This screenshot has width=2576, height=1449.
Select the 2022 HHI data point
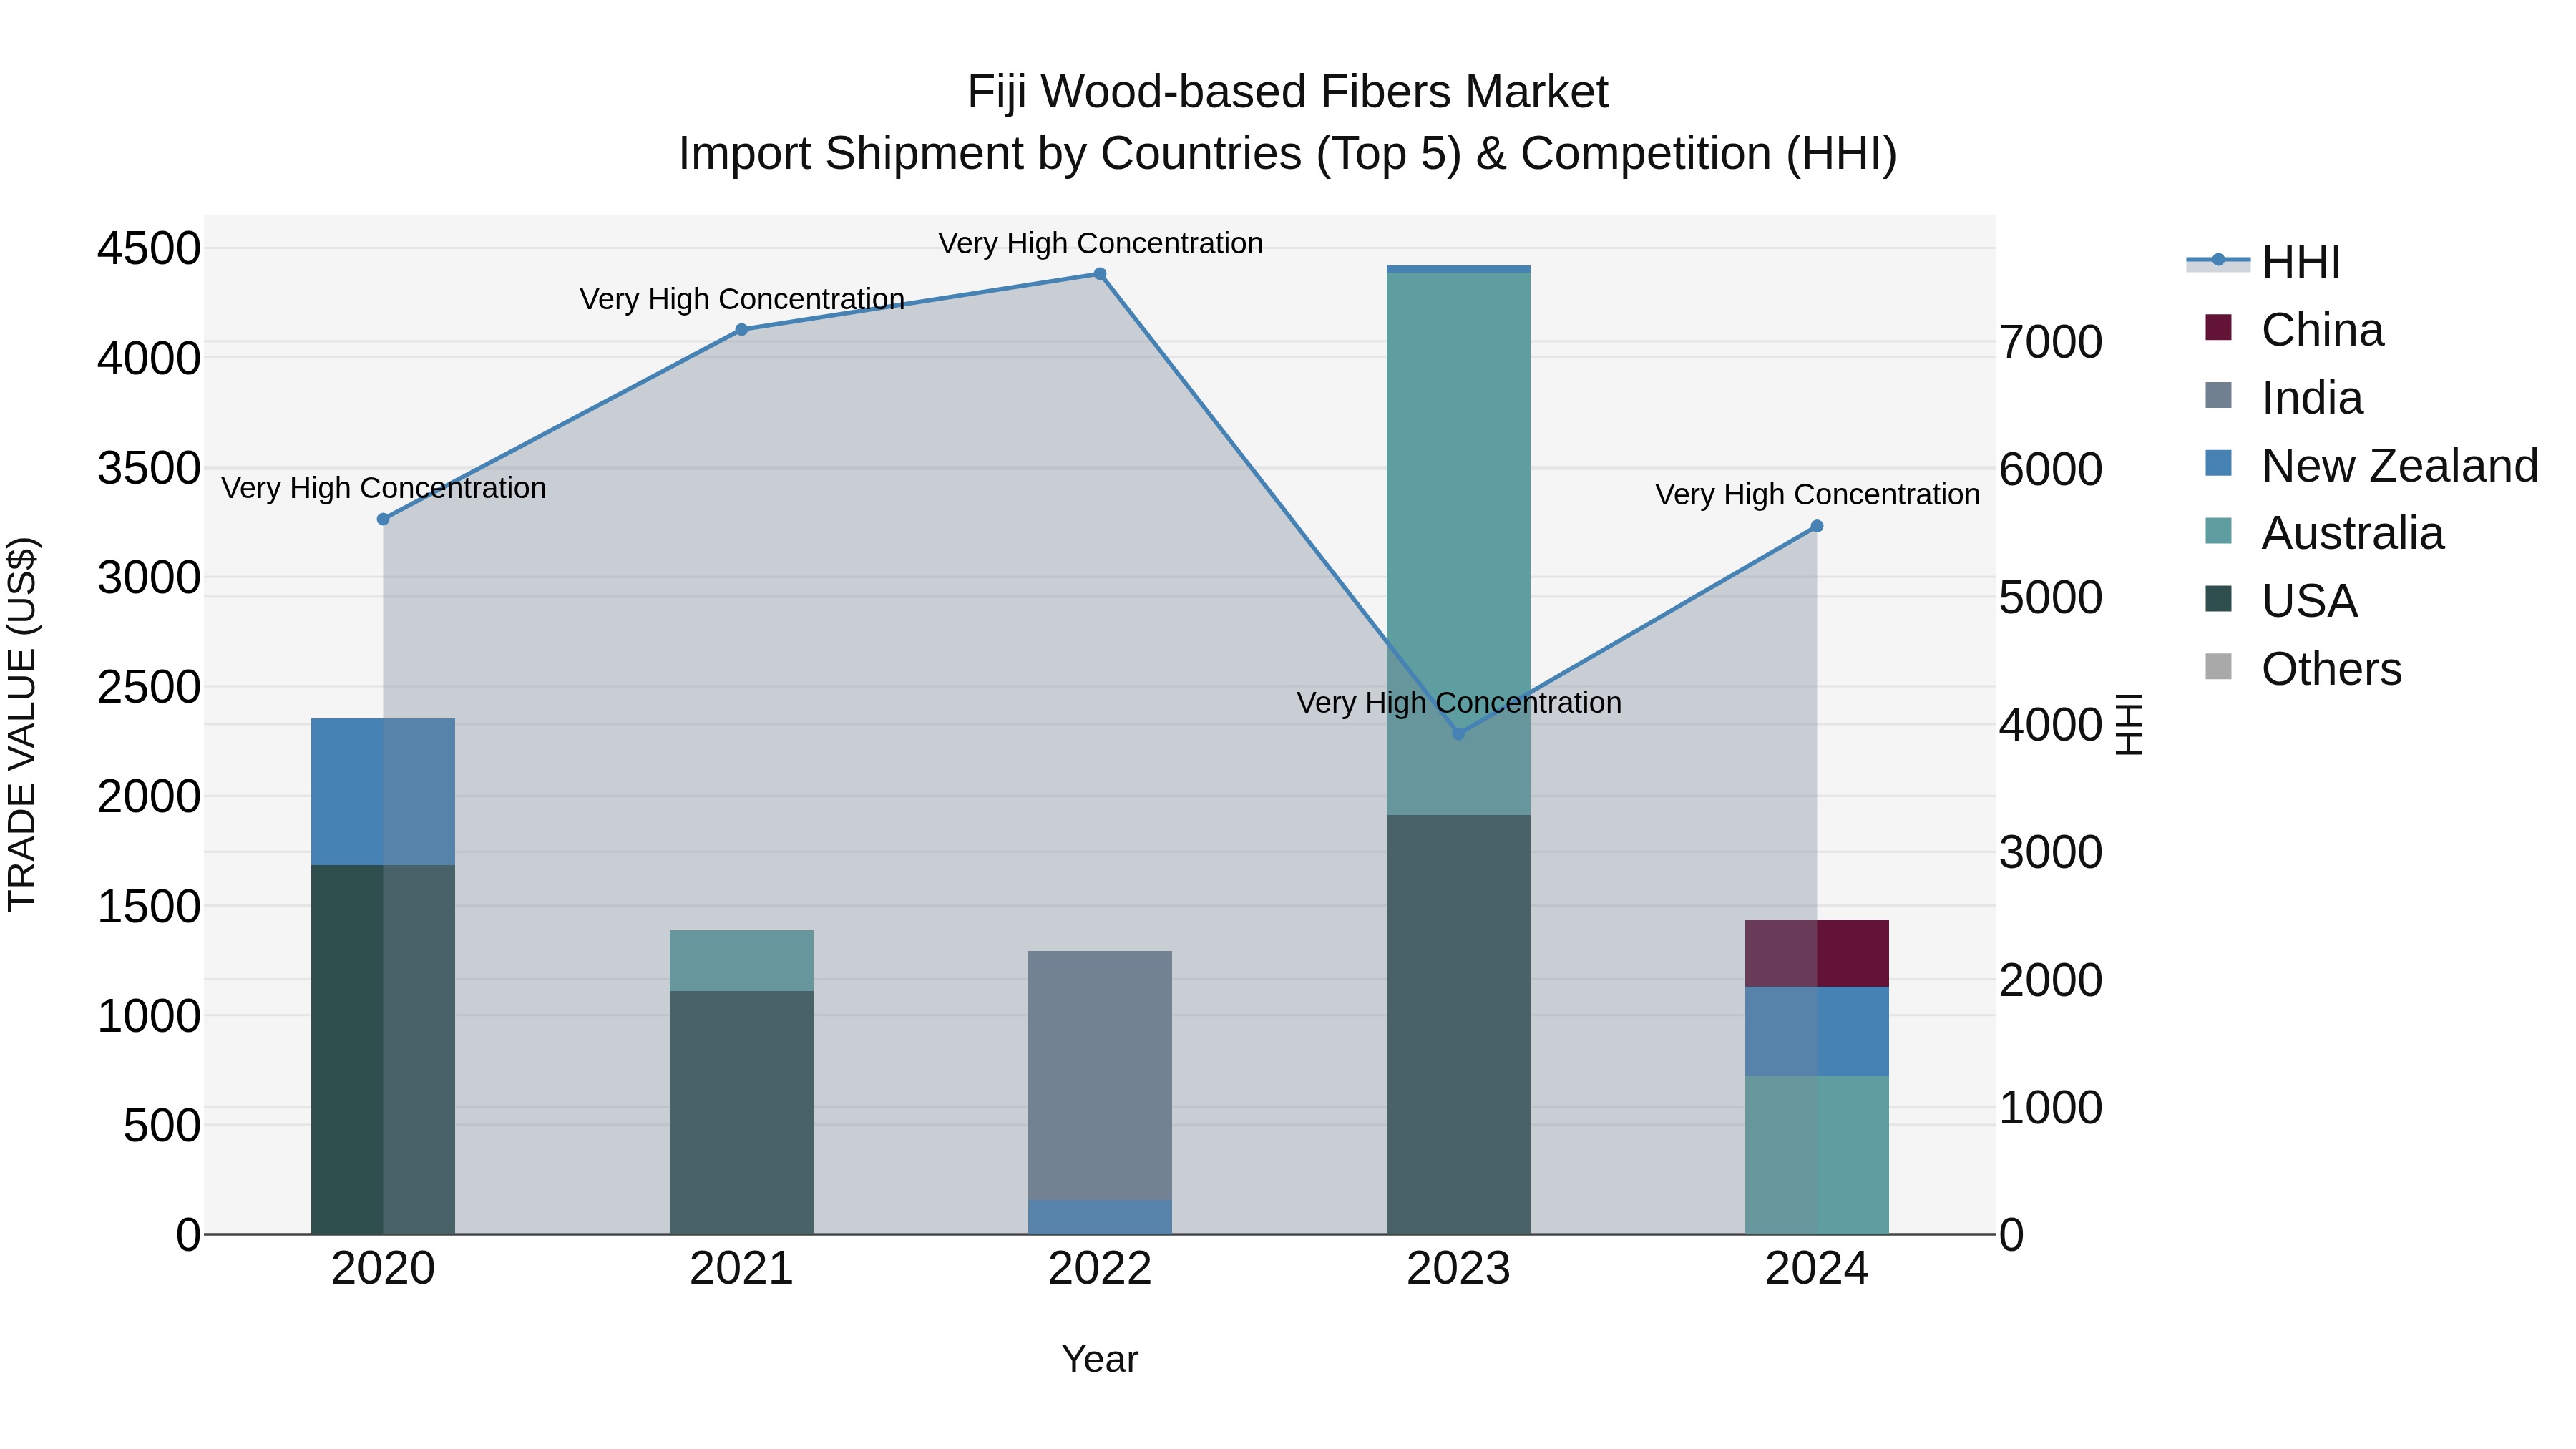(1100, 274)
